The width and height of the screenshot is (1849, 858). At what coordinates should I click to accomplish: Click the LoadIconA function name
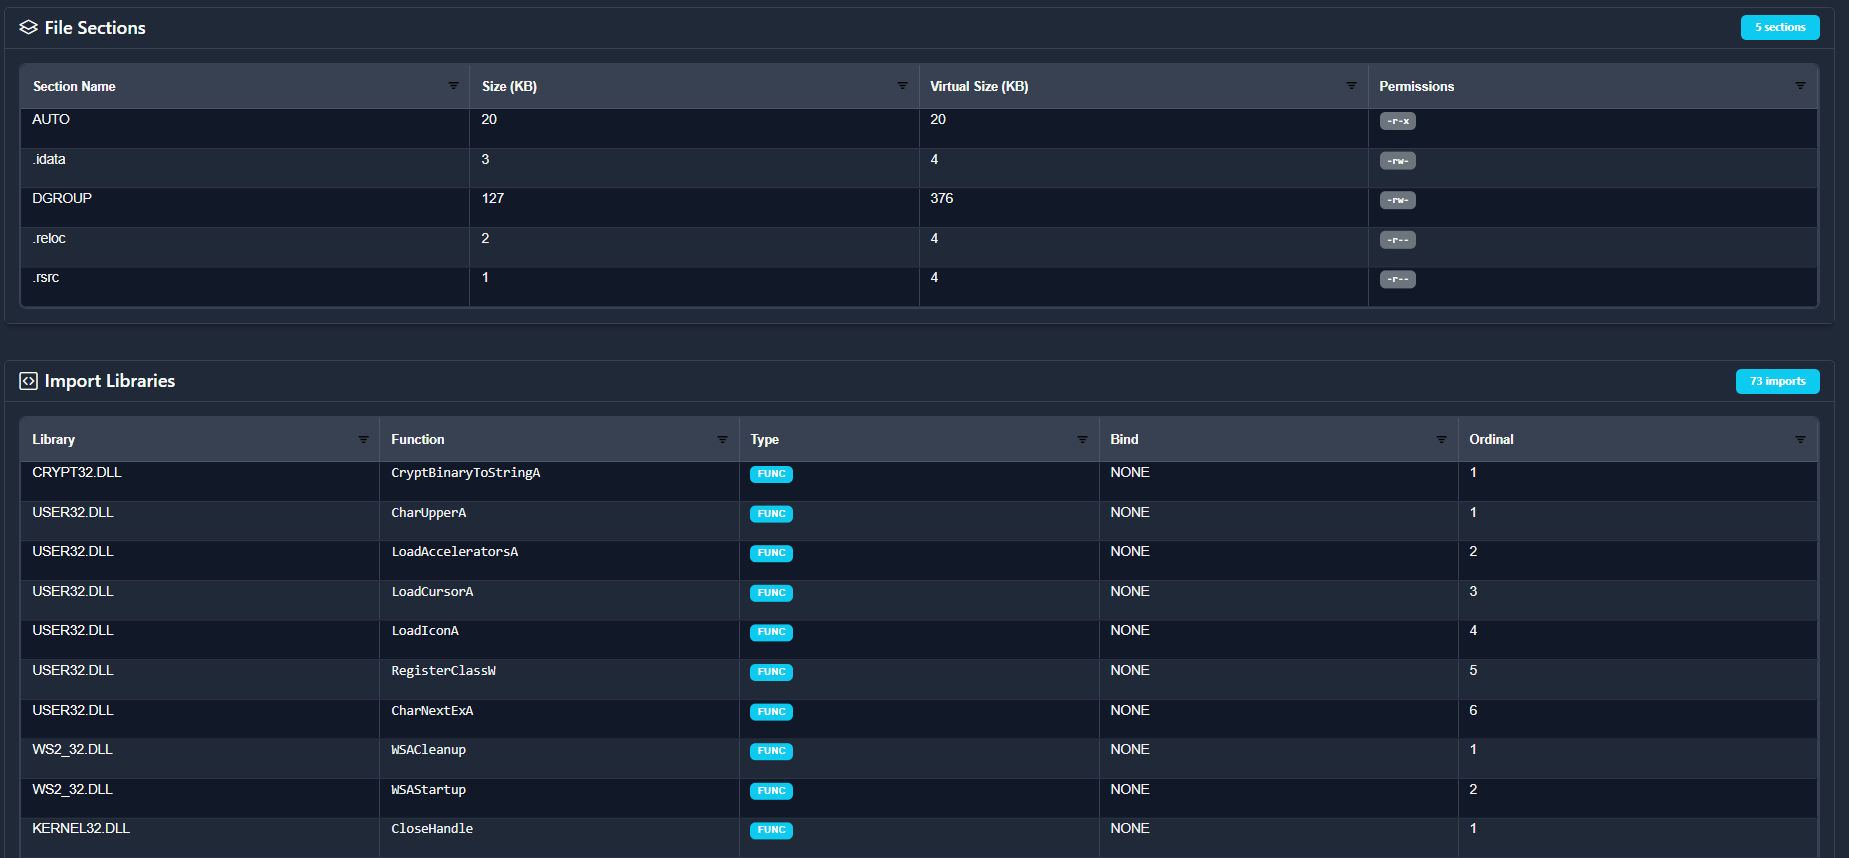425,631
